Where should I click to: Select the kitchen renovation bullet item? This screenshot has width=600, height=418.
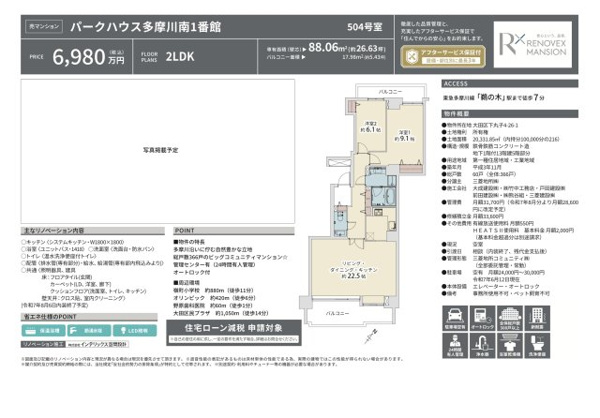point(75,243)
